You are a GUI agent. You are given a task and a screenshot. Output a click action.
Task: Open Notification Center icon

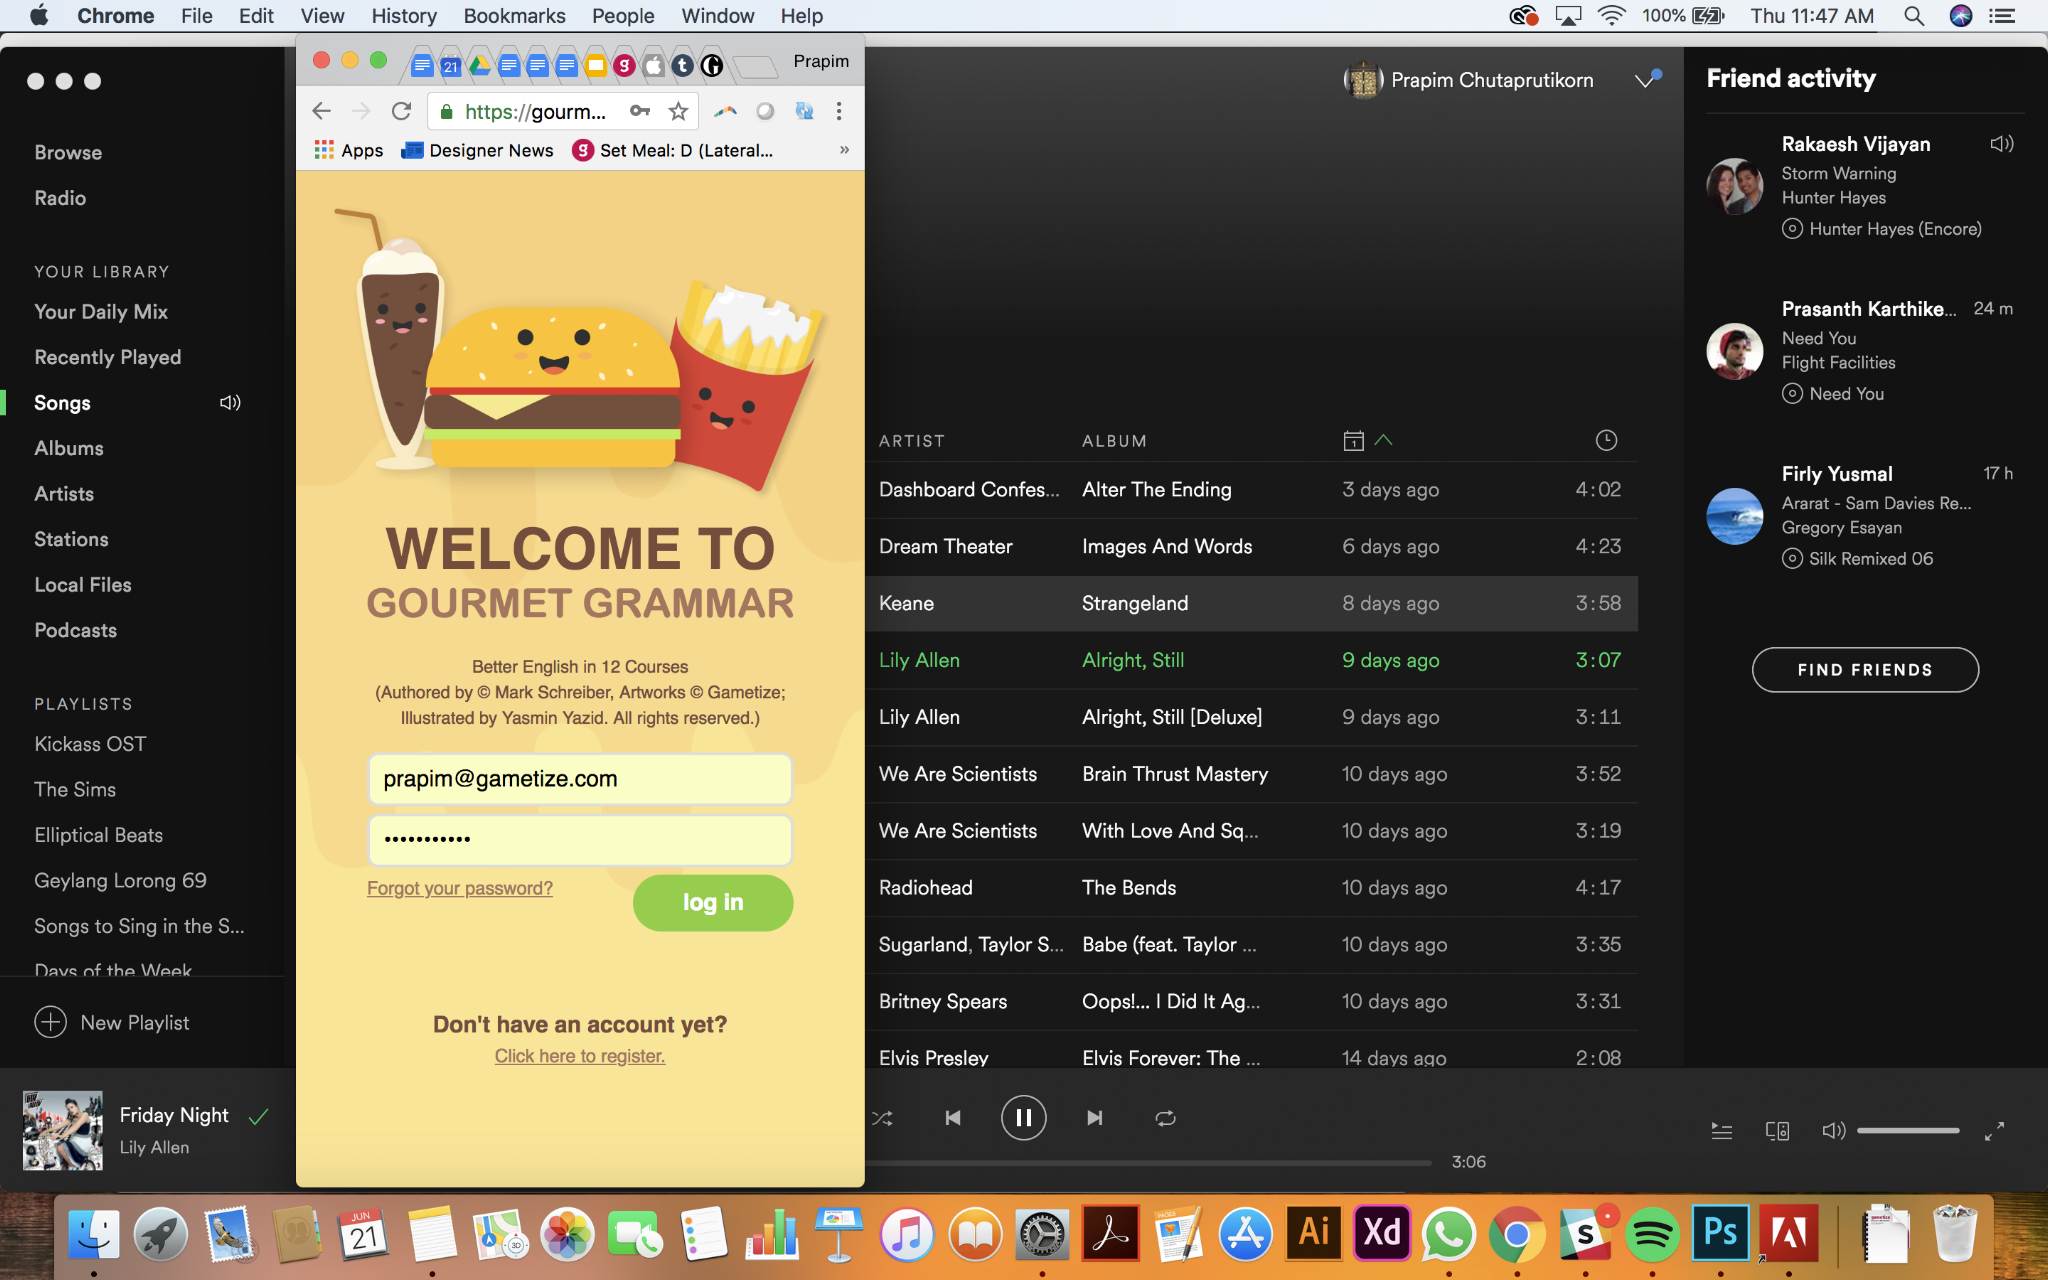[x=2002, y=16]
